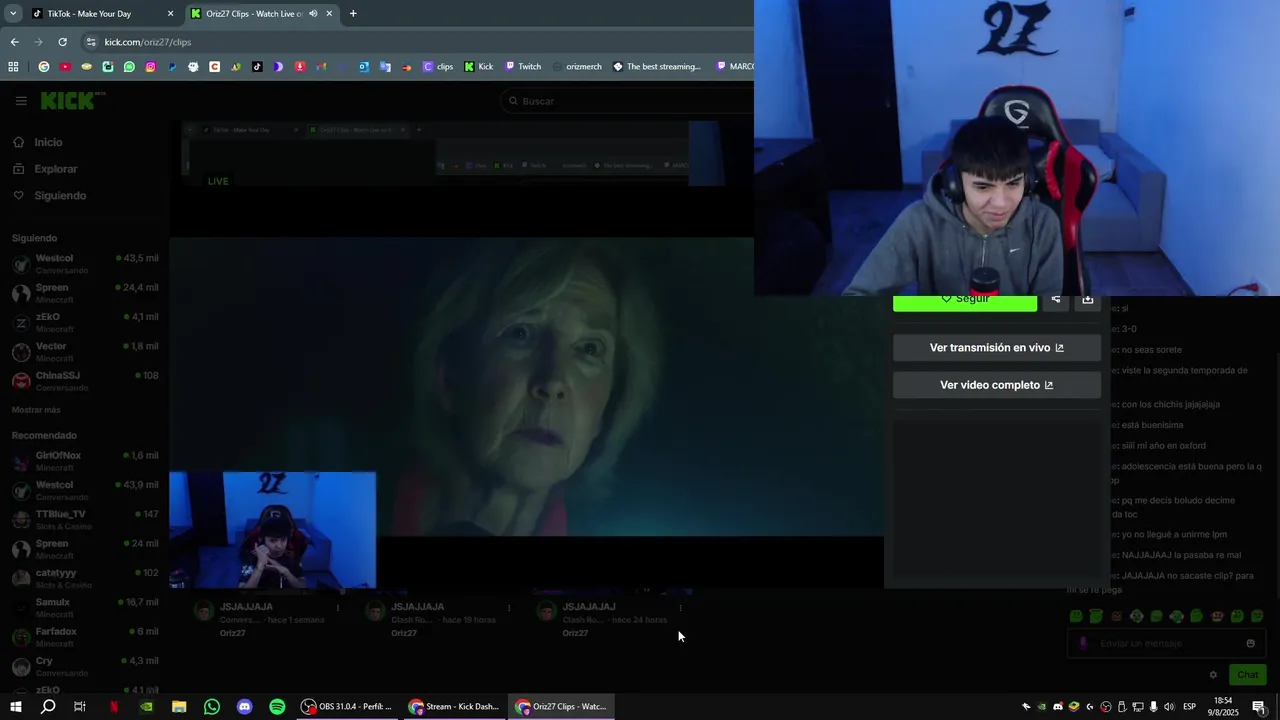Screen dimensions: 1280x720
Task: View site information icon in address bar
Action: 91,42
